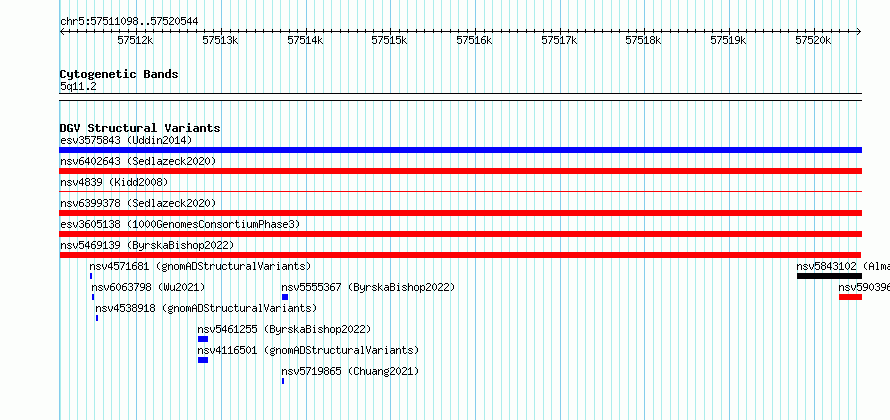Open nsv5555367 (ByrskaBishop2022) label
This screenshot has width=890, height=420.
368,287
